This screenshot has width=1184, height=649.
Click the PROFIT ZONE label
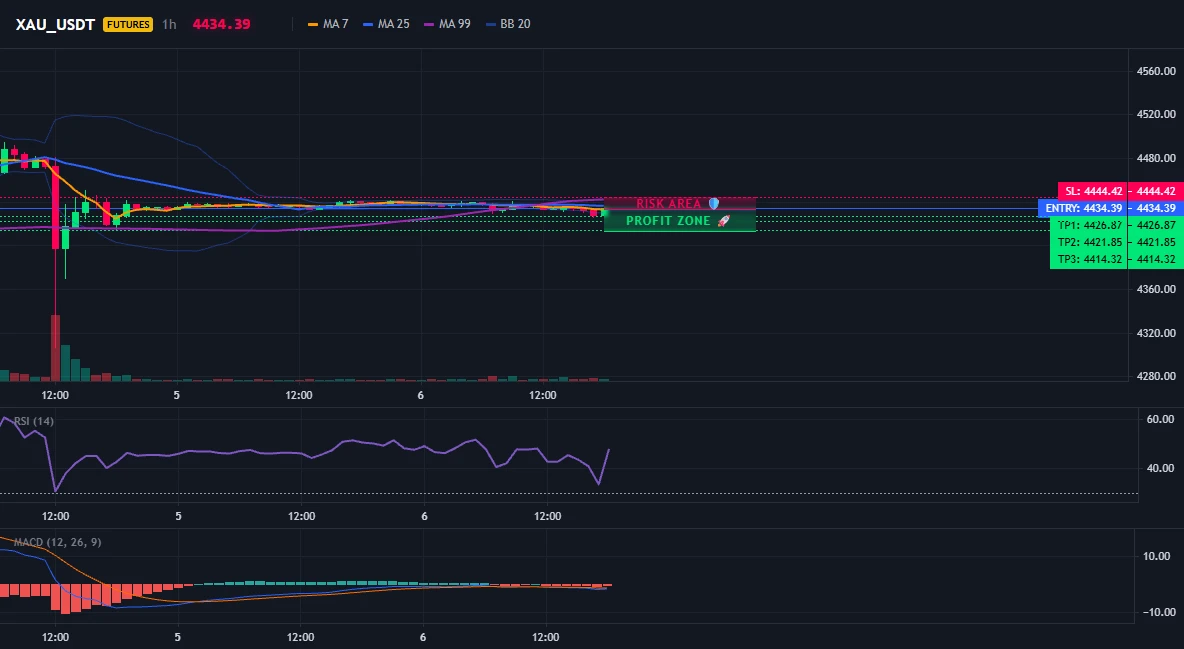point(668,221)
